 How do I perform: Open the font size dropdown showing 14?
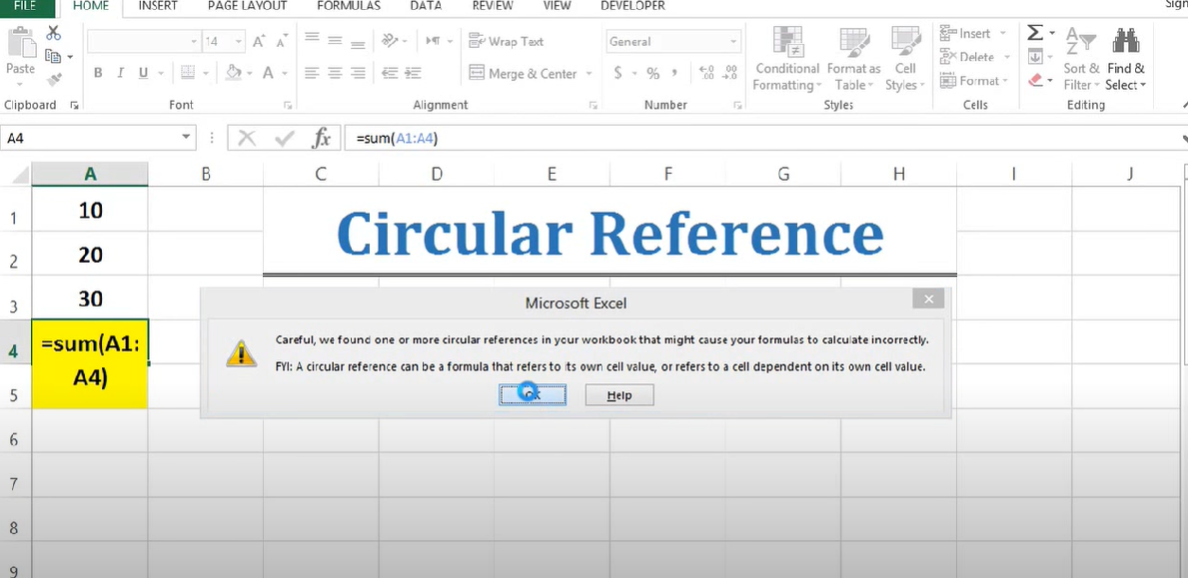[x=239, y=42]
